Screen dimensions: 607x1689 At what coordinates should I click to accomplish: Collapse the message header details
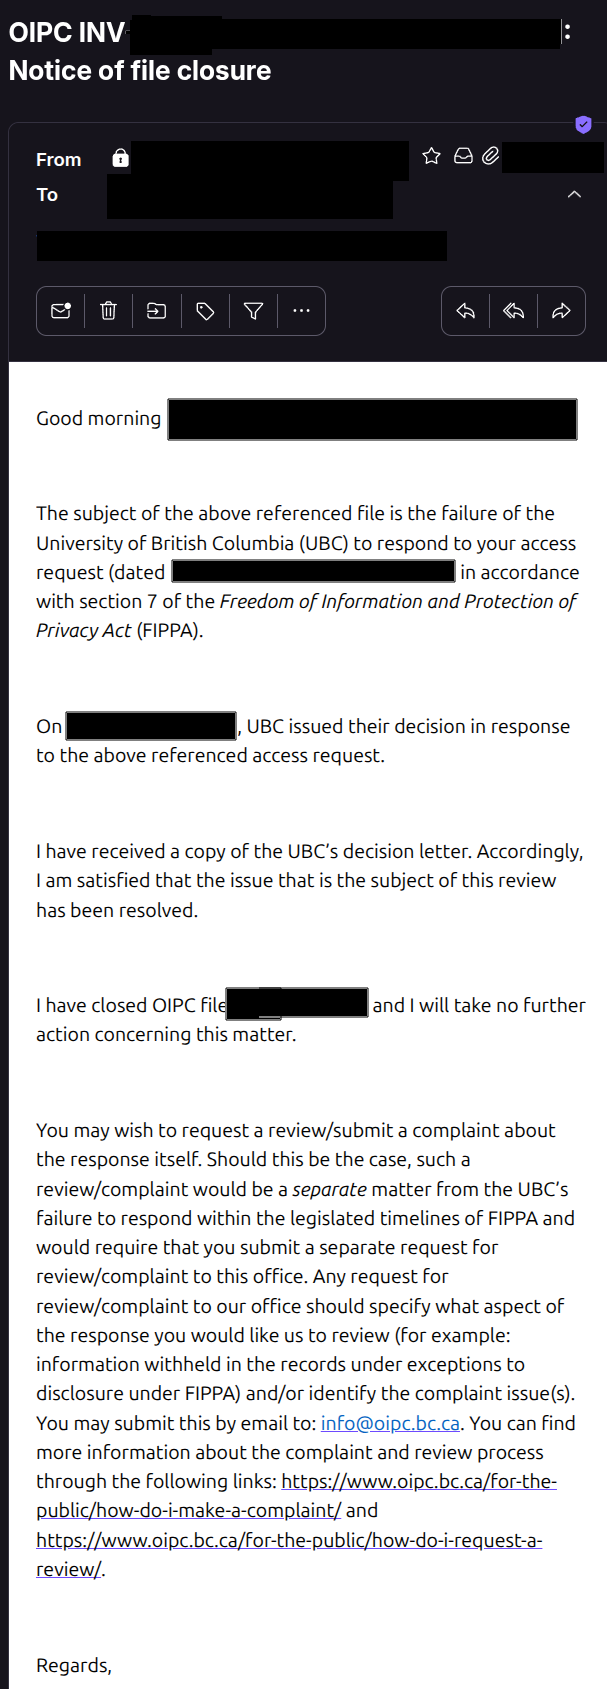[574, 194]
